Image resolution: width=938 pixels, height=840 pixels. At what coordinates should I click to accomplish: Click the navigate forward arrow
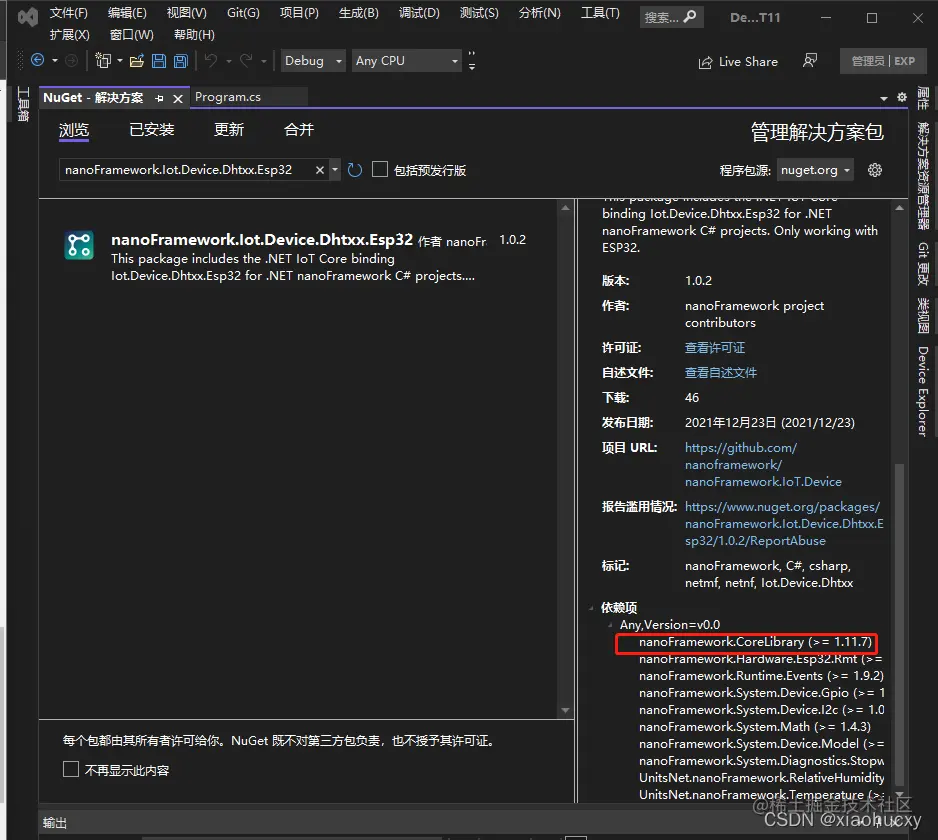coord(71,60)
